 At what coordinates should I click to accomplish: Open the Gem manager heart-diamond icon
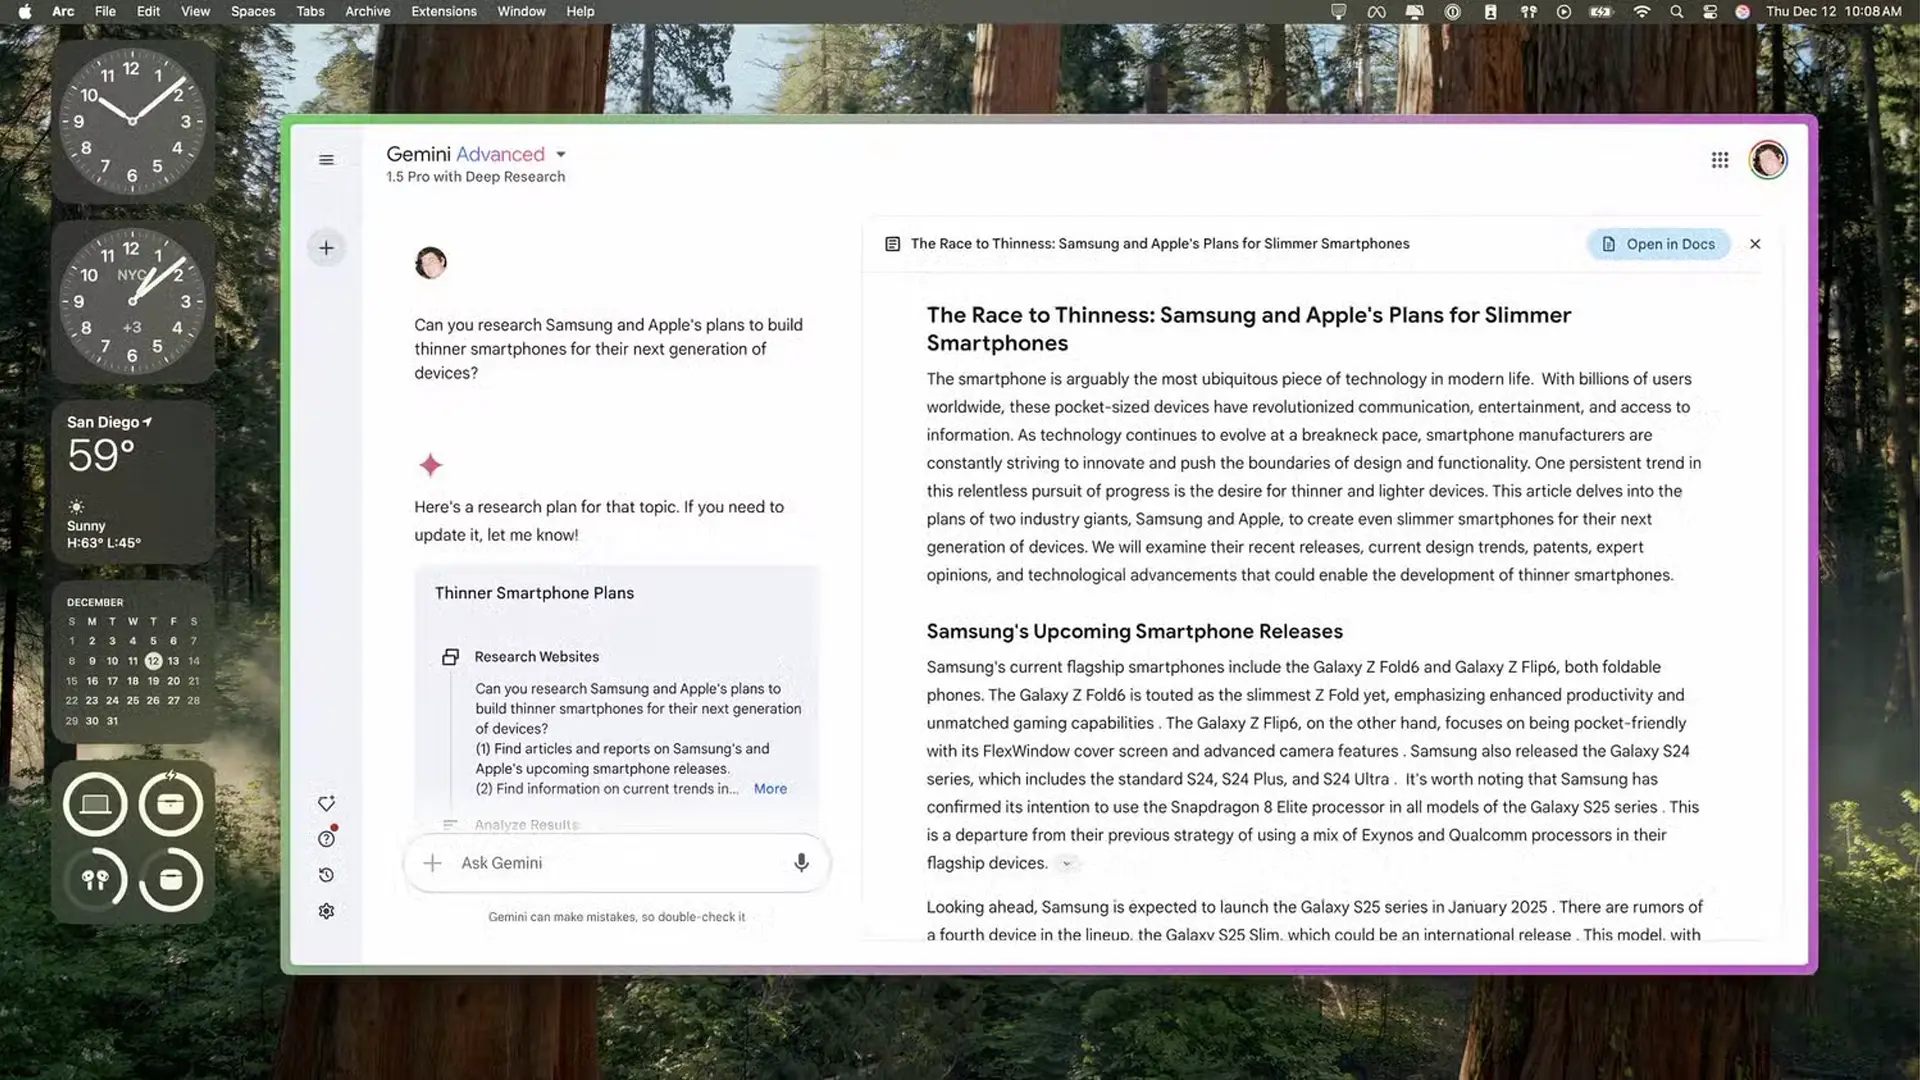click(x=326, y=804)
